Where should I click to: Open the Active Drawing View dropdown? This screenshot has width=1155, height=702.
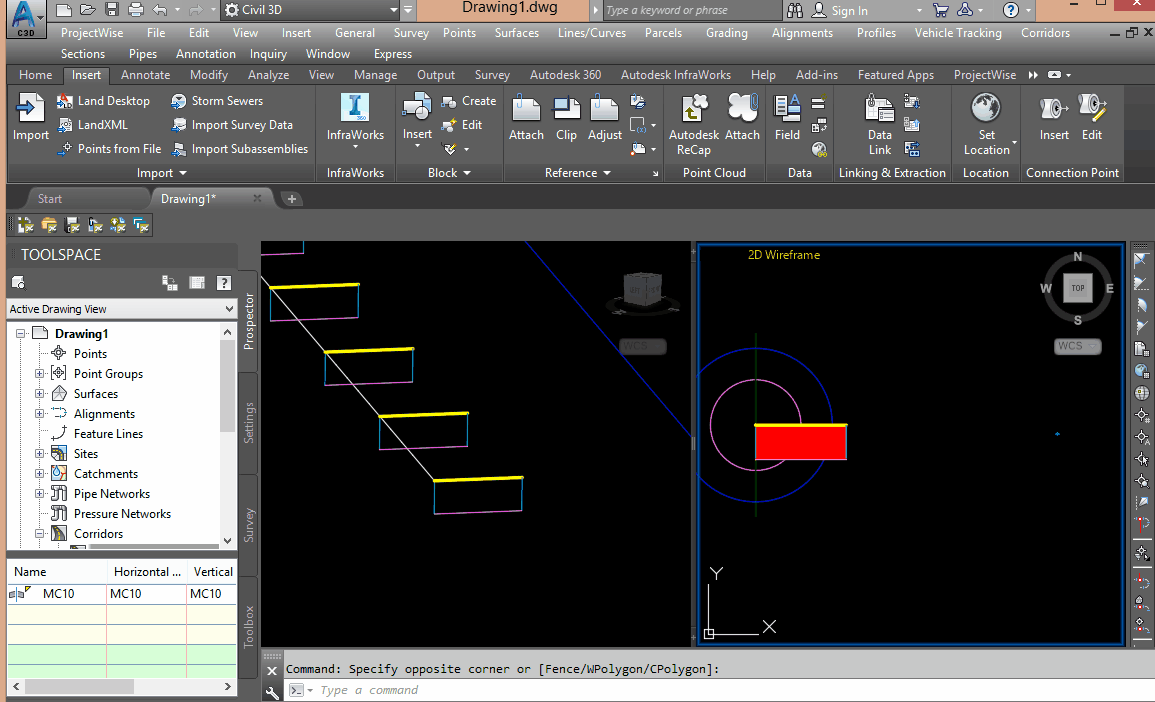click(227, 309)
